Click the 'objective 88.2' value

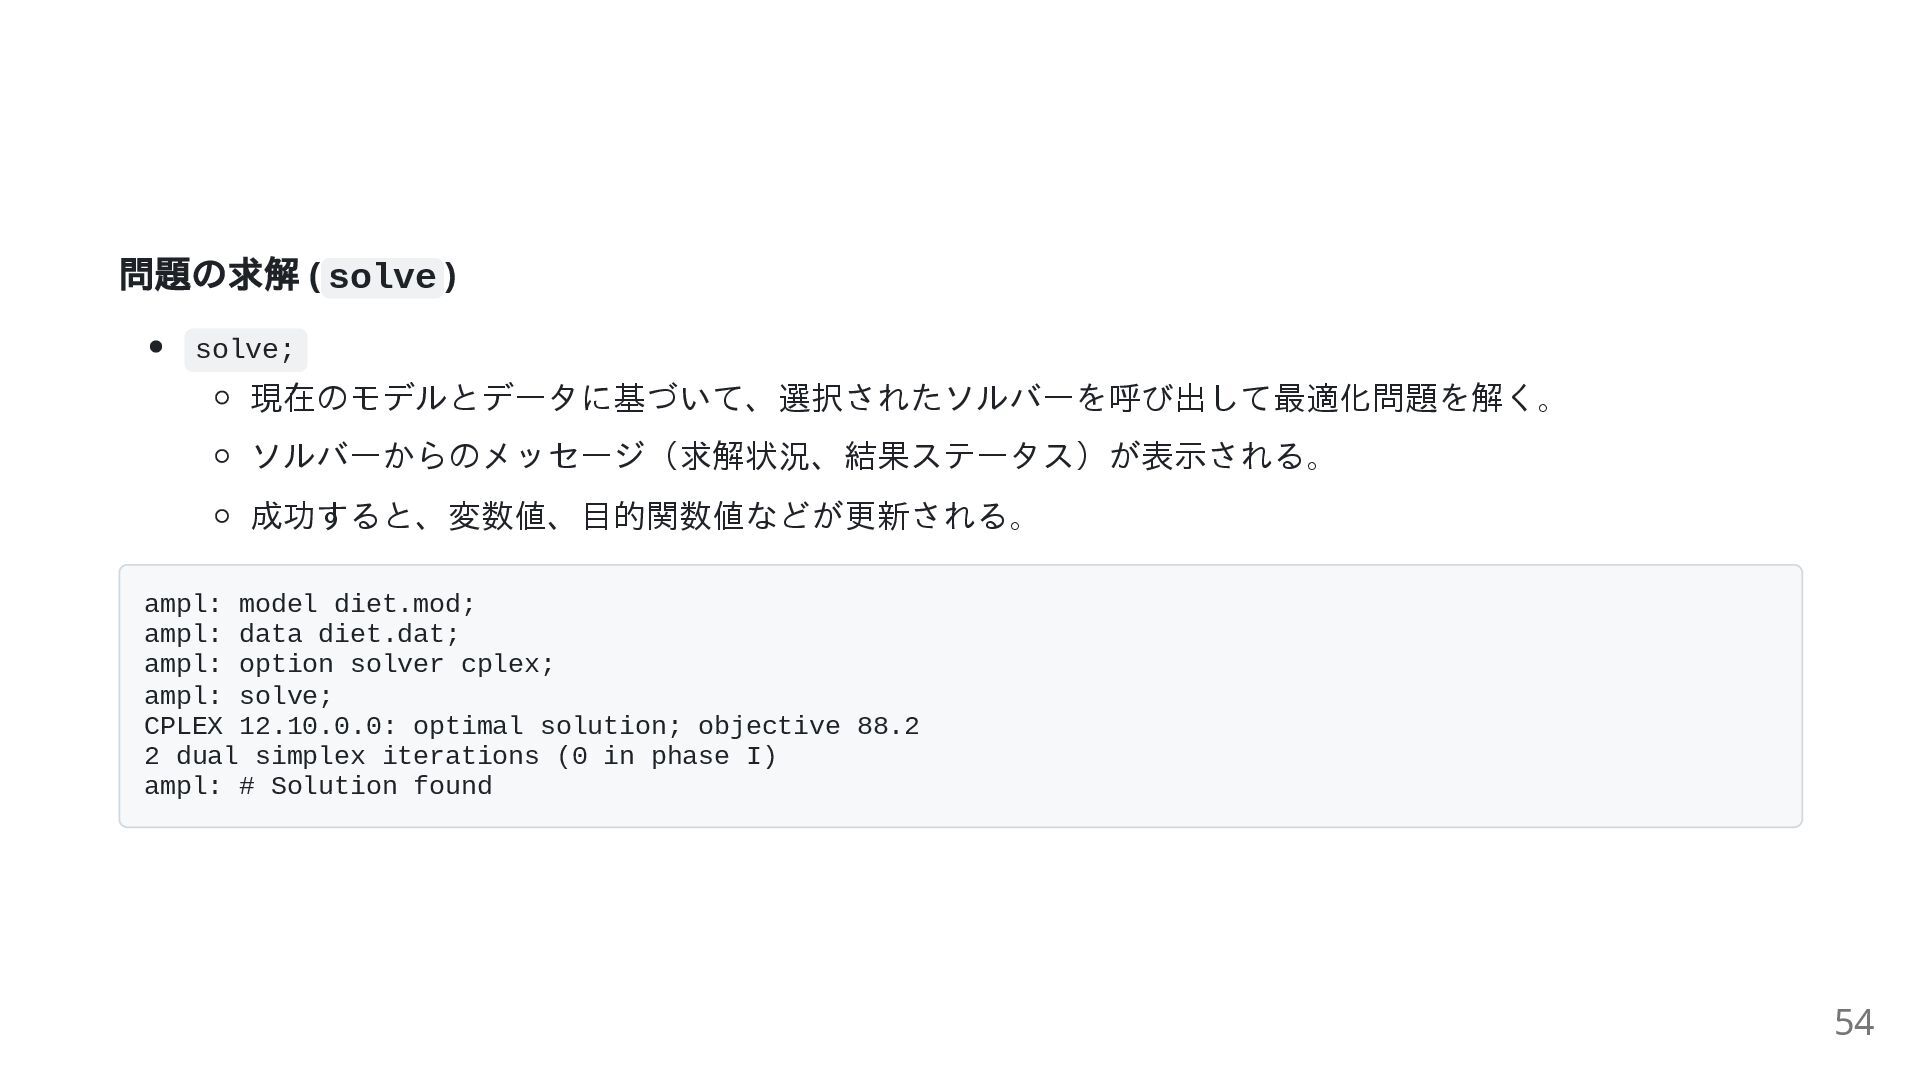pyautogui.click(x=808, y=726)
